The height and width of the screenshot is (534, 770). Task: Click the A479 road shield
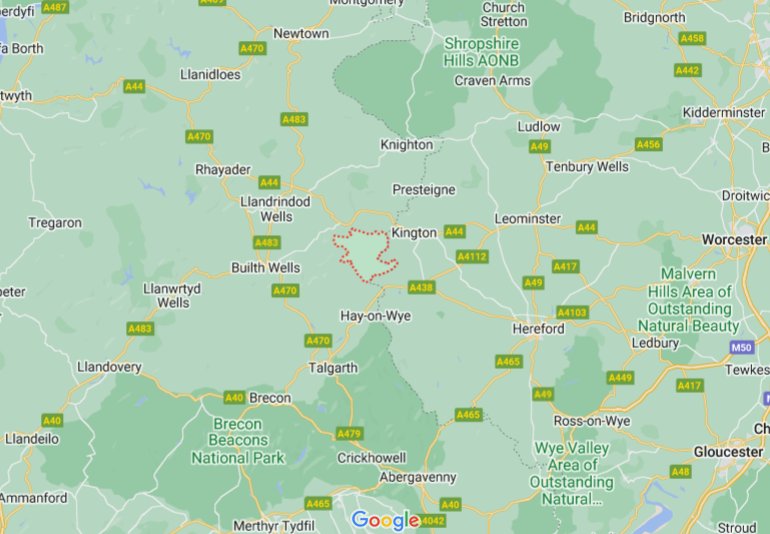[x=350, y=434]
